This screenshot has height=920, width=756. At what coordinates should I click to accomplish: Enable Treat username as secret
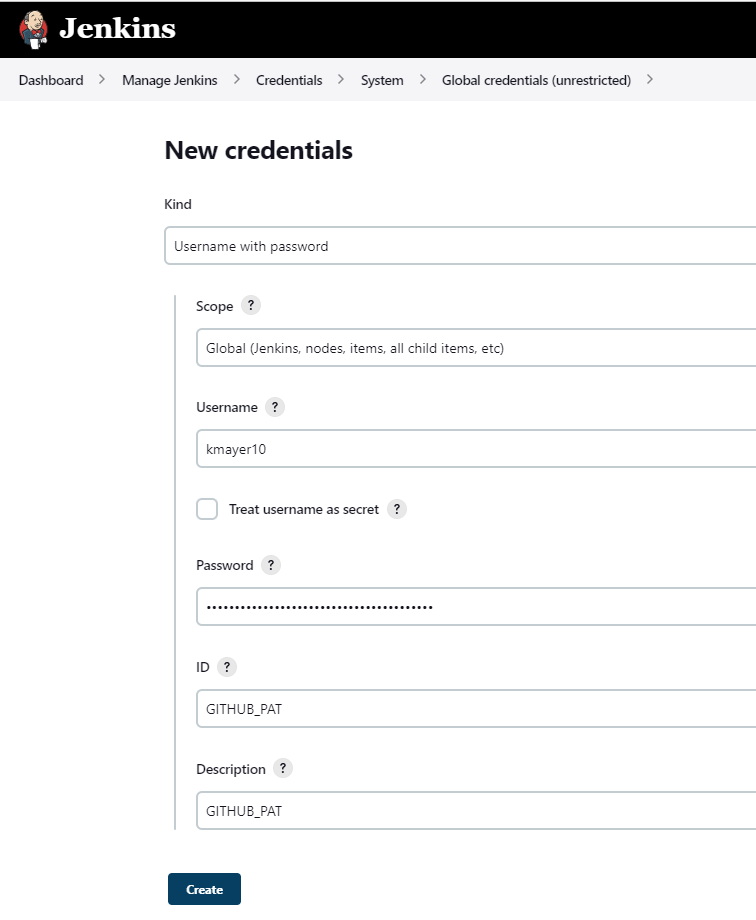point(207,509)
